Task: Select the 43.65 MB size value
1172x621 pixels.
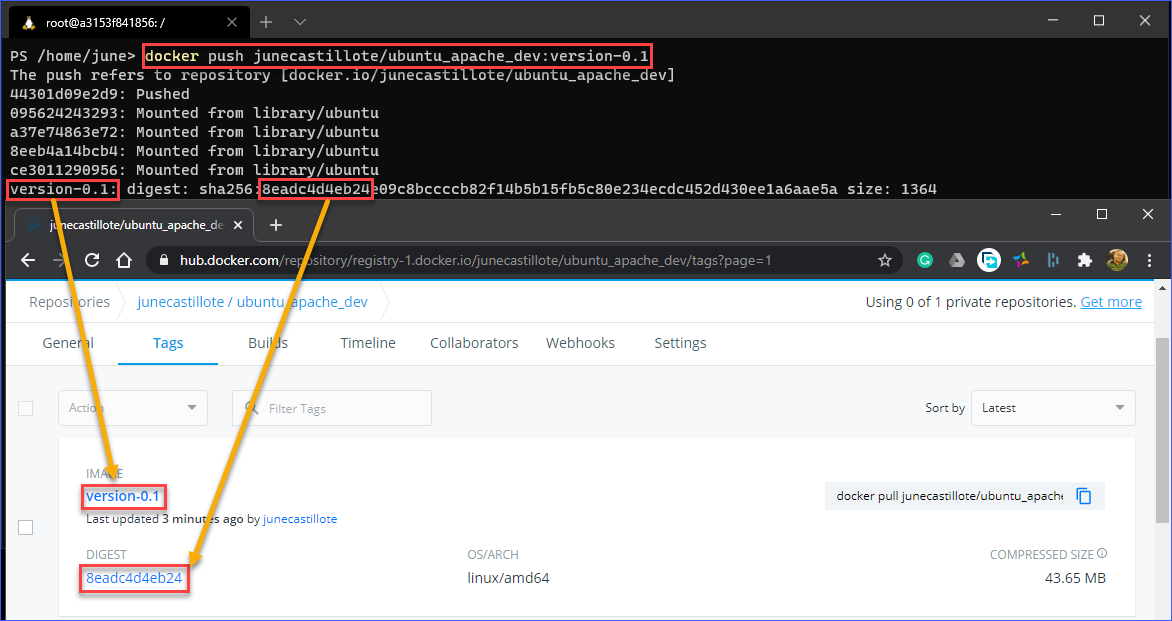Action: pos(1075,578)
